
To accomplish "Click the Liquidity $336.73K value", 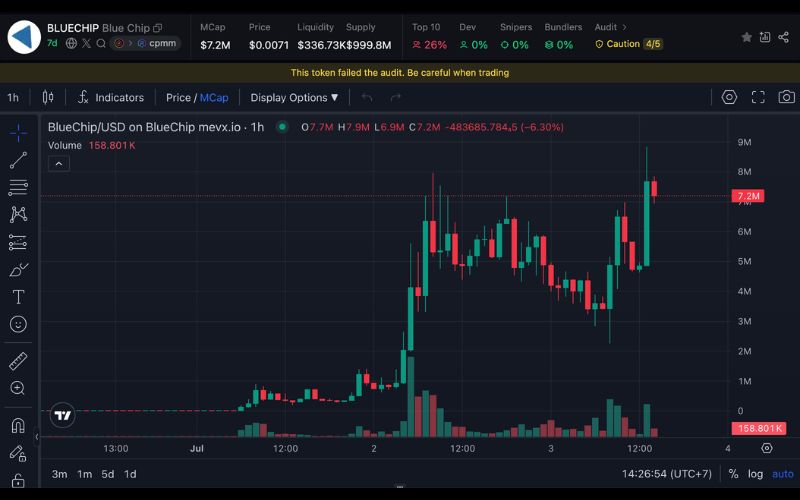I will tap(321, 45).
